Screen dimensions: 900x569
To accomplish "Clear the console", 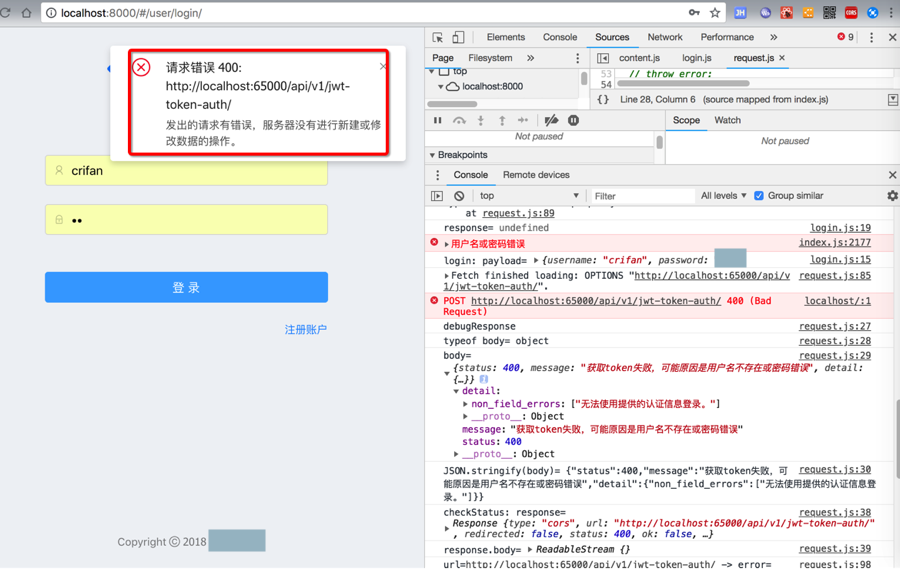I will pyautogui.click(x=459, y=196).
